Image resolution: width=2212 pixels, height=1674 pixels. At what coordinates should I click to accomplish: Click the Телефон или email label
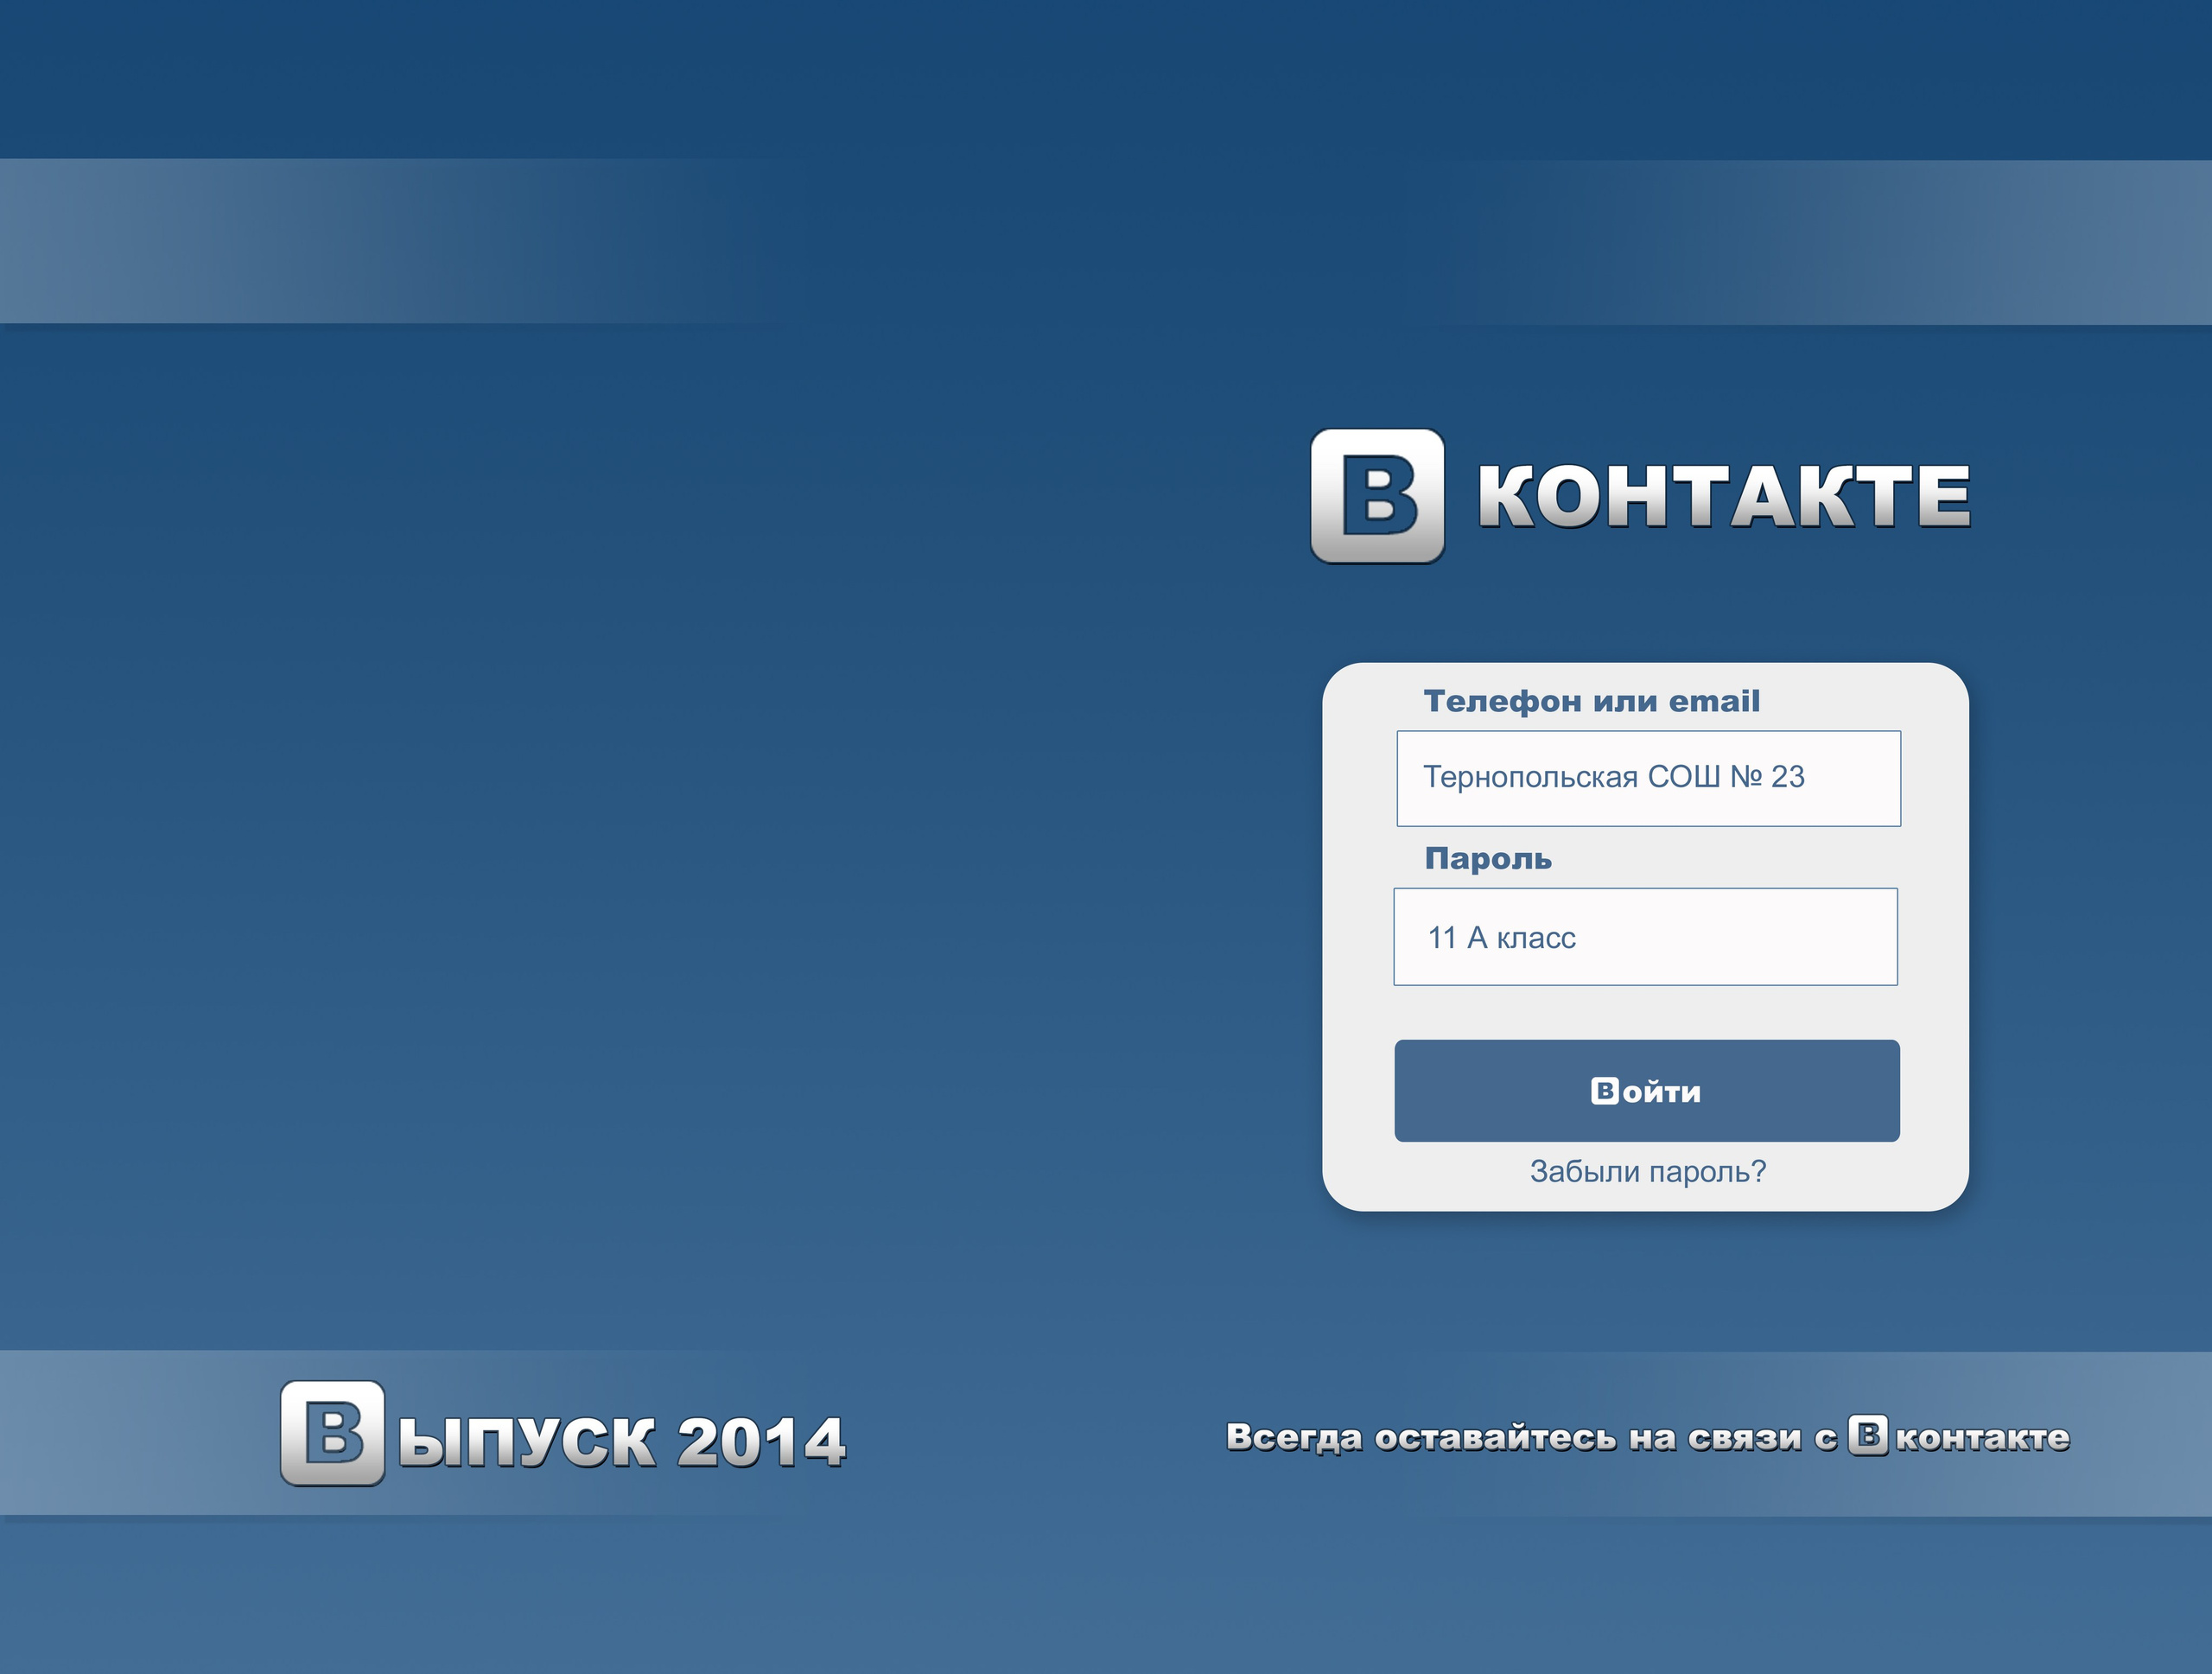(x=1590, y=701)
